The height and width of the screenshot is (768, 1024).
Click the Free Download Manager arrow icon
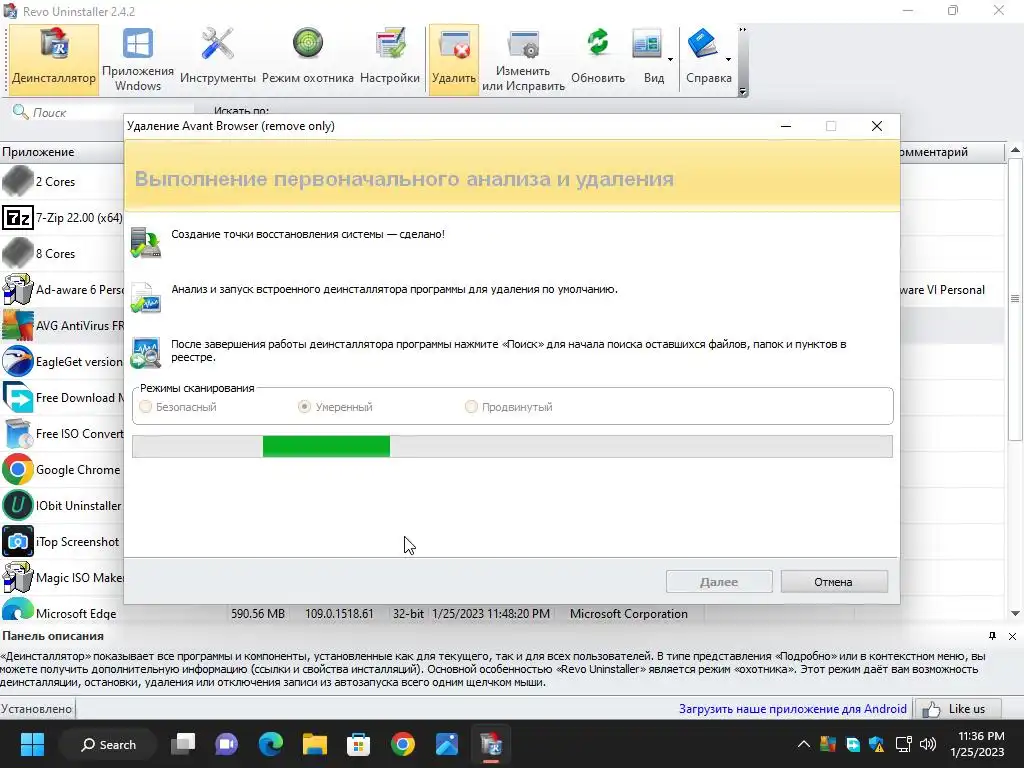point(18,397)
